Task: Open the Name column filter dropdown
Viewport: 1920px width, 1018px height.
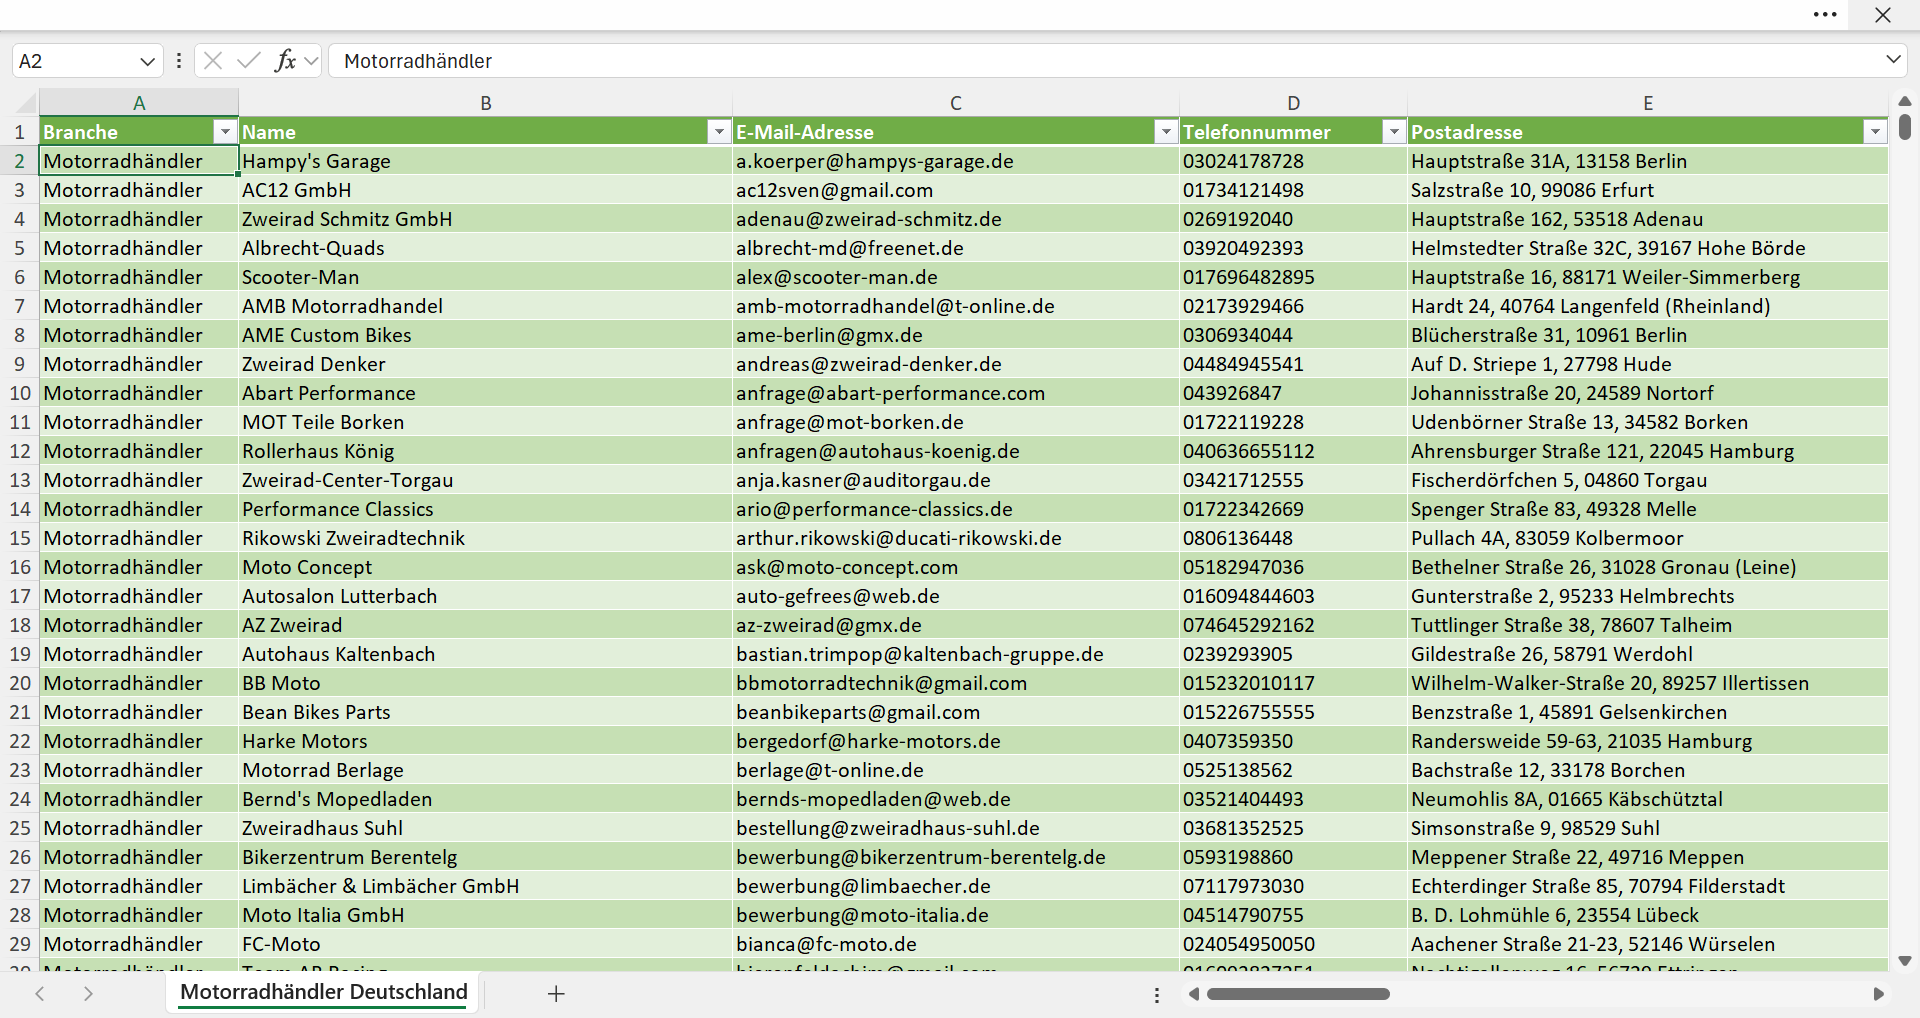Action: click(x=719, y=132)
